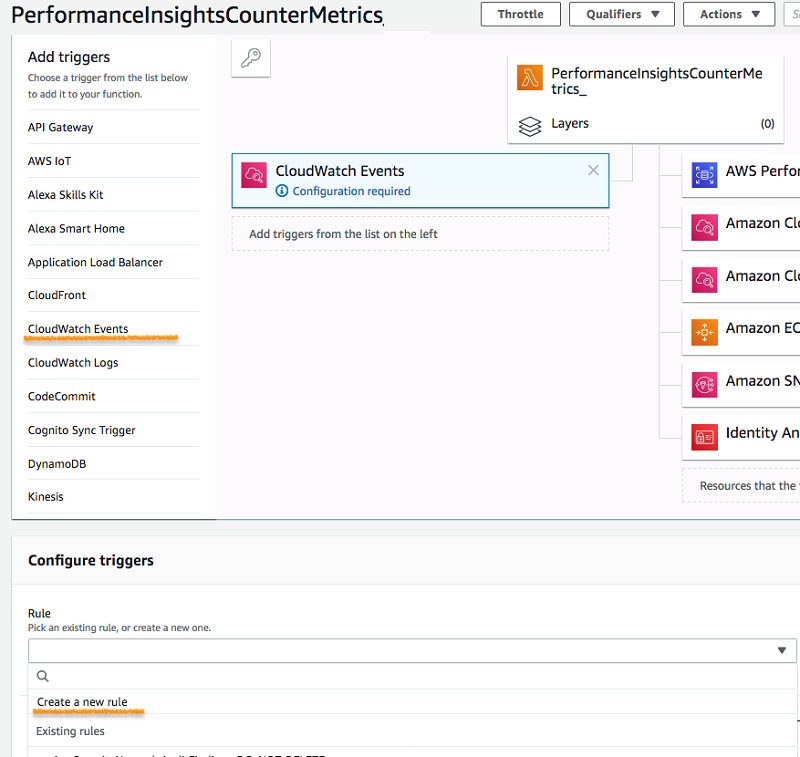
Task: Click the Lambda function orange icon
Action: coord(530,78)
